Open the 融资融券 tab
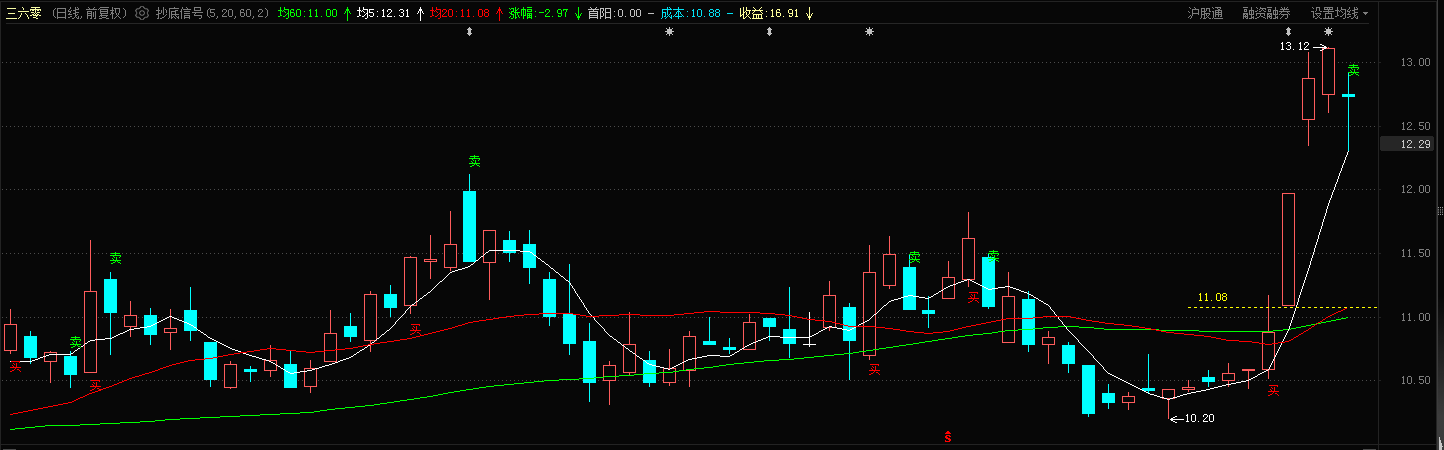The height and width of the screenshot is (450, 1444). pyautogui.click(x=1266, y=13)
